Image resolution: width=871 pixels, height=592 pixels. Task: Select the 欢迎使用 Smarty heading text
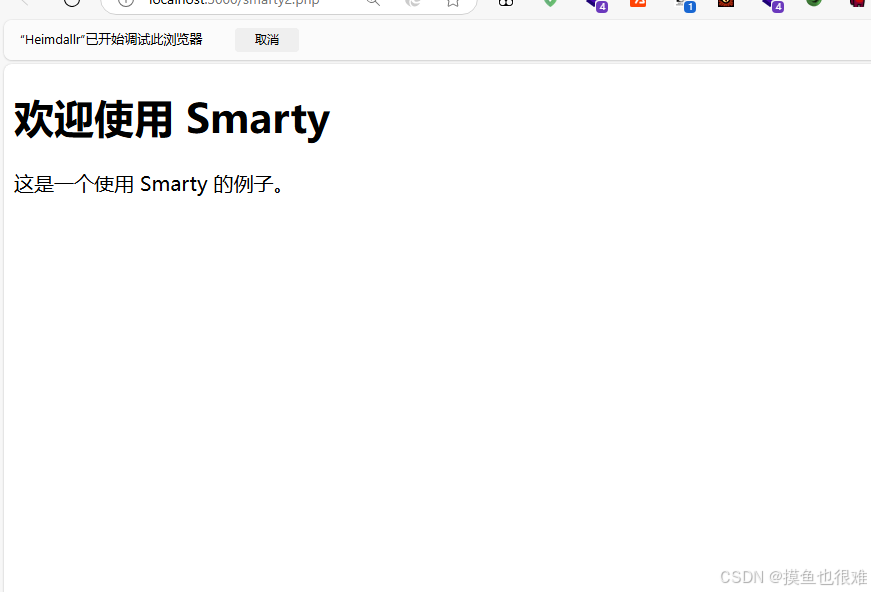click(171, 119)
